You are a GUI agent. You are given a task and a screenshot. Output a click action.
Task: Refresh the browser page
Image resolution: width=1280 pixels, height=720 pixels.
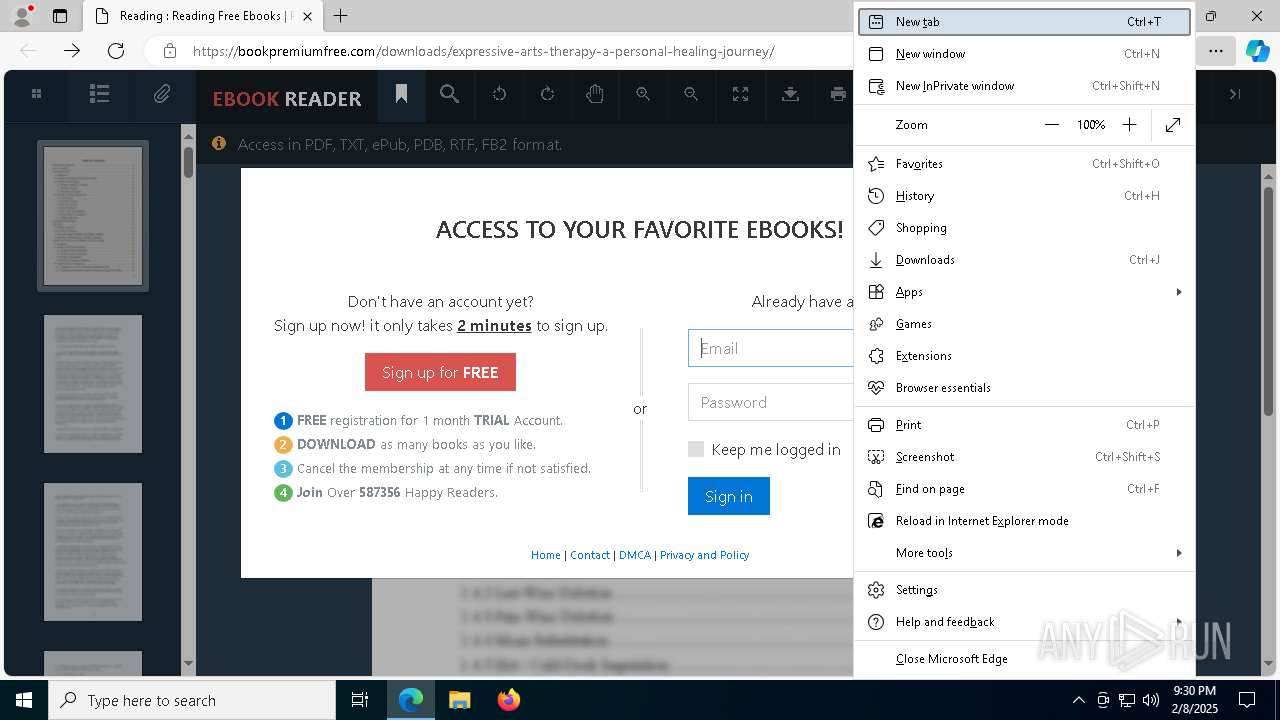pos(116,51)
